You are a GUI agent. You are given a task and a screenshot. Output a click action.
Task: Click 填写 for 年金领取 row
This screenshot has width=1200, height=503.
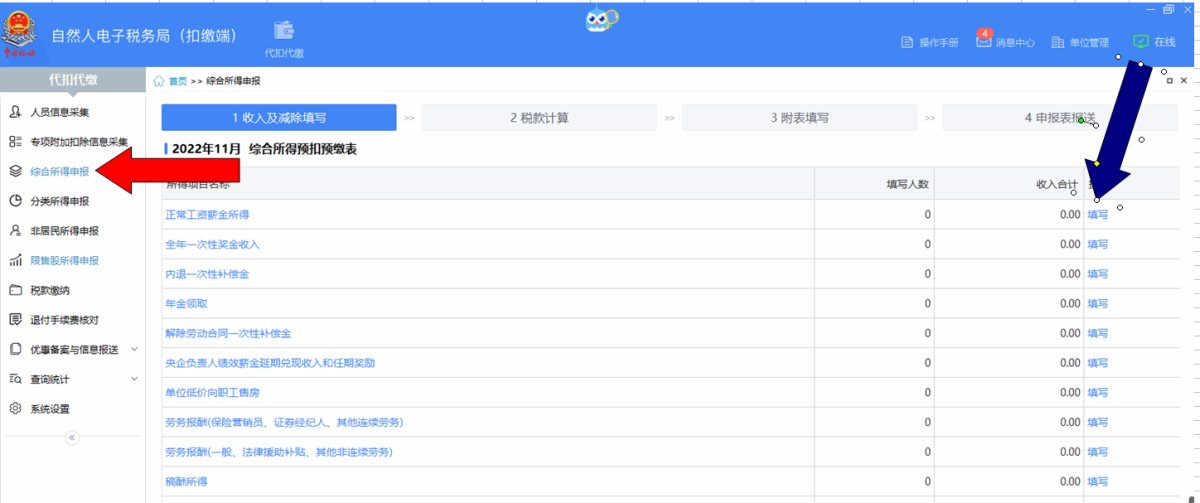click(x=1097, y=303)
